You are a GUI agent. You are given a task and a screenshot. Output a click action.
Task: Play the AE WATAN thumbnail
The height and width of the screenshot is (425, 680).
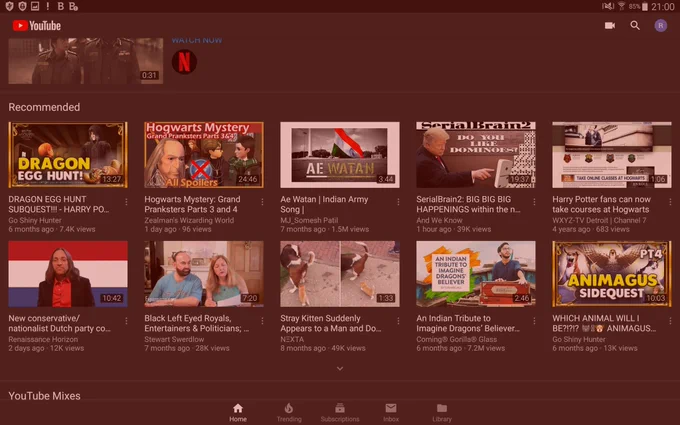click(x=340, y=155)
